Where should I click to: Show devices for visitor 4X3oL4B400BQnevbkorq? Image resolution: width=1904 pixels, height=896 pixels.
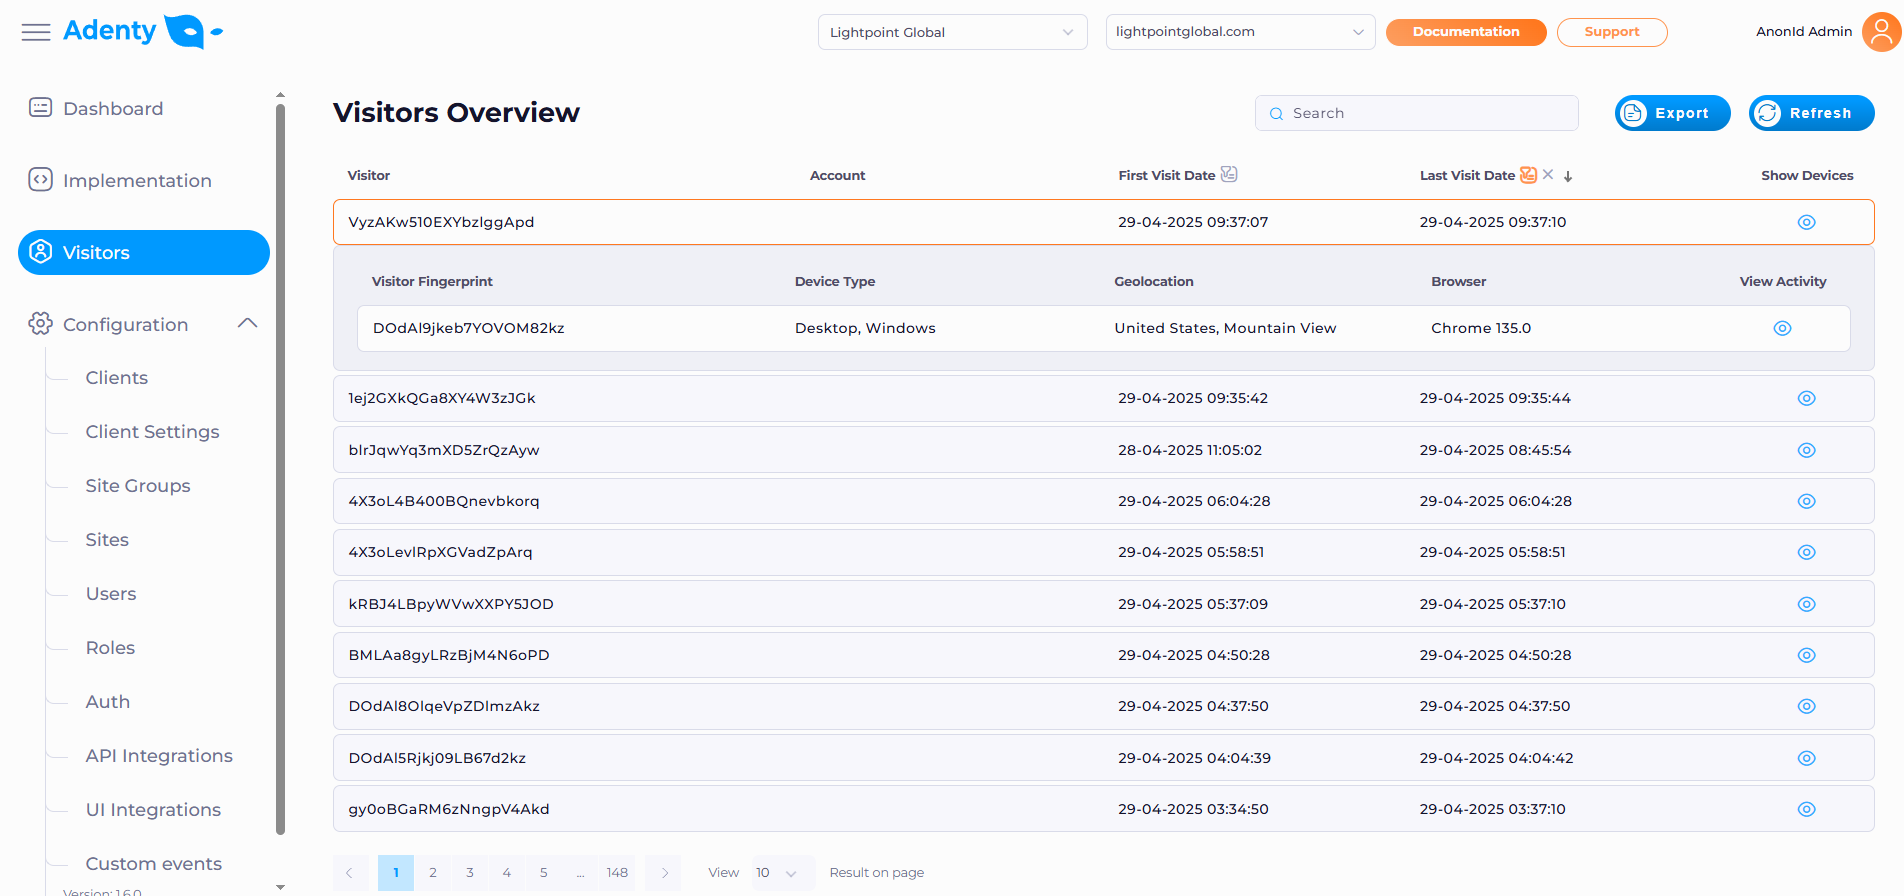tap(1806, 501)
